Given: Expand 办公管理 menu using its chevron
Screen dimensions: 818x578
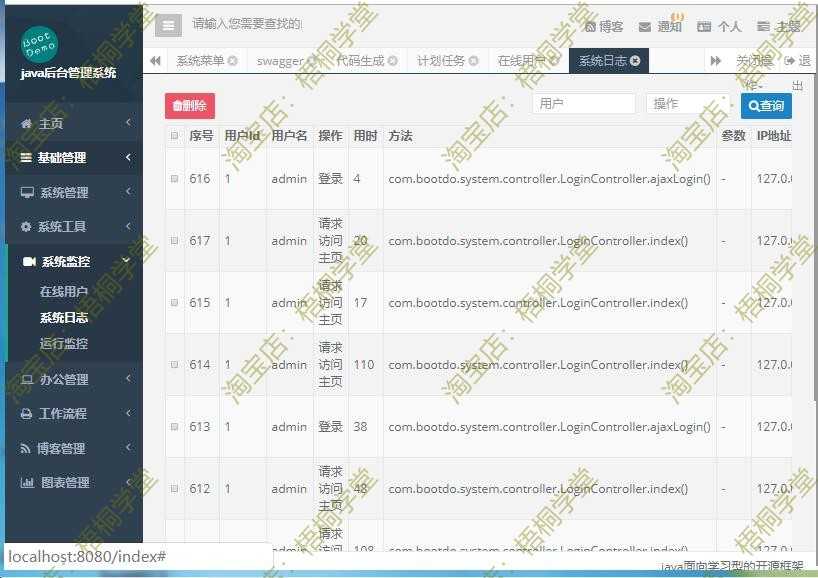Looking at the screenshot, I should pyautogui.click(x=128, y=378).
